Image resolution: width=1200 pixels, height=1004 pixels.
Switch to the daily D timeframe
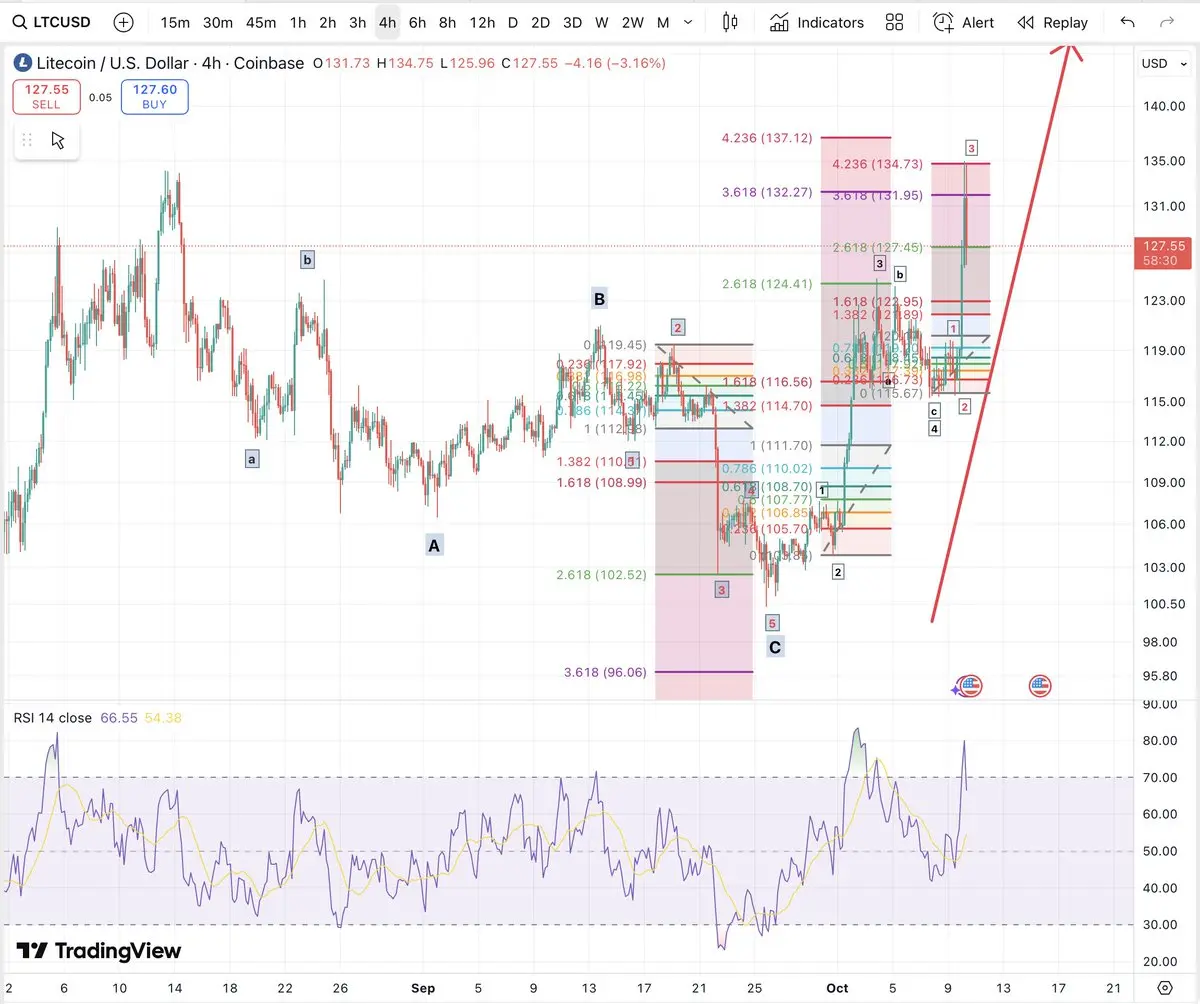pyautogui.click(x=513, y=22)
